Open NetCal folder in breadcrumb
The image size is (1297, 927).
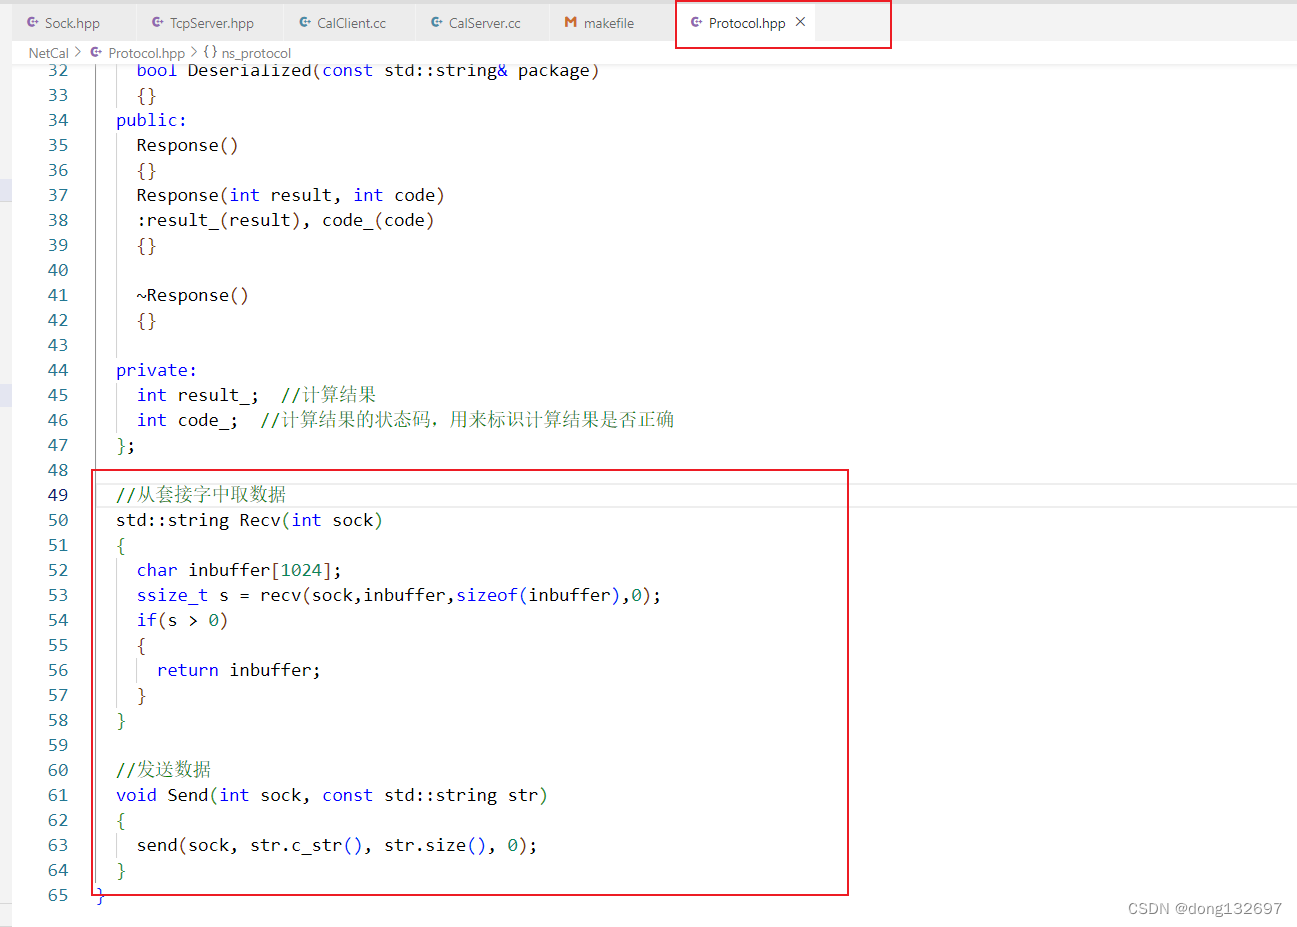[49, 53]
